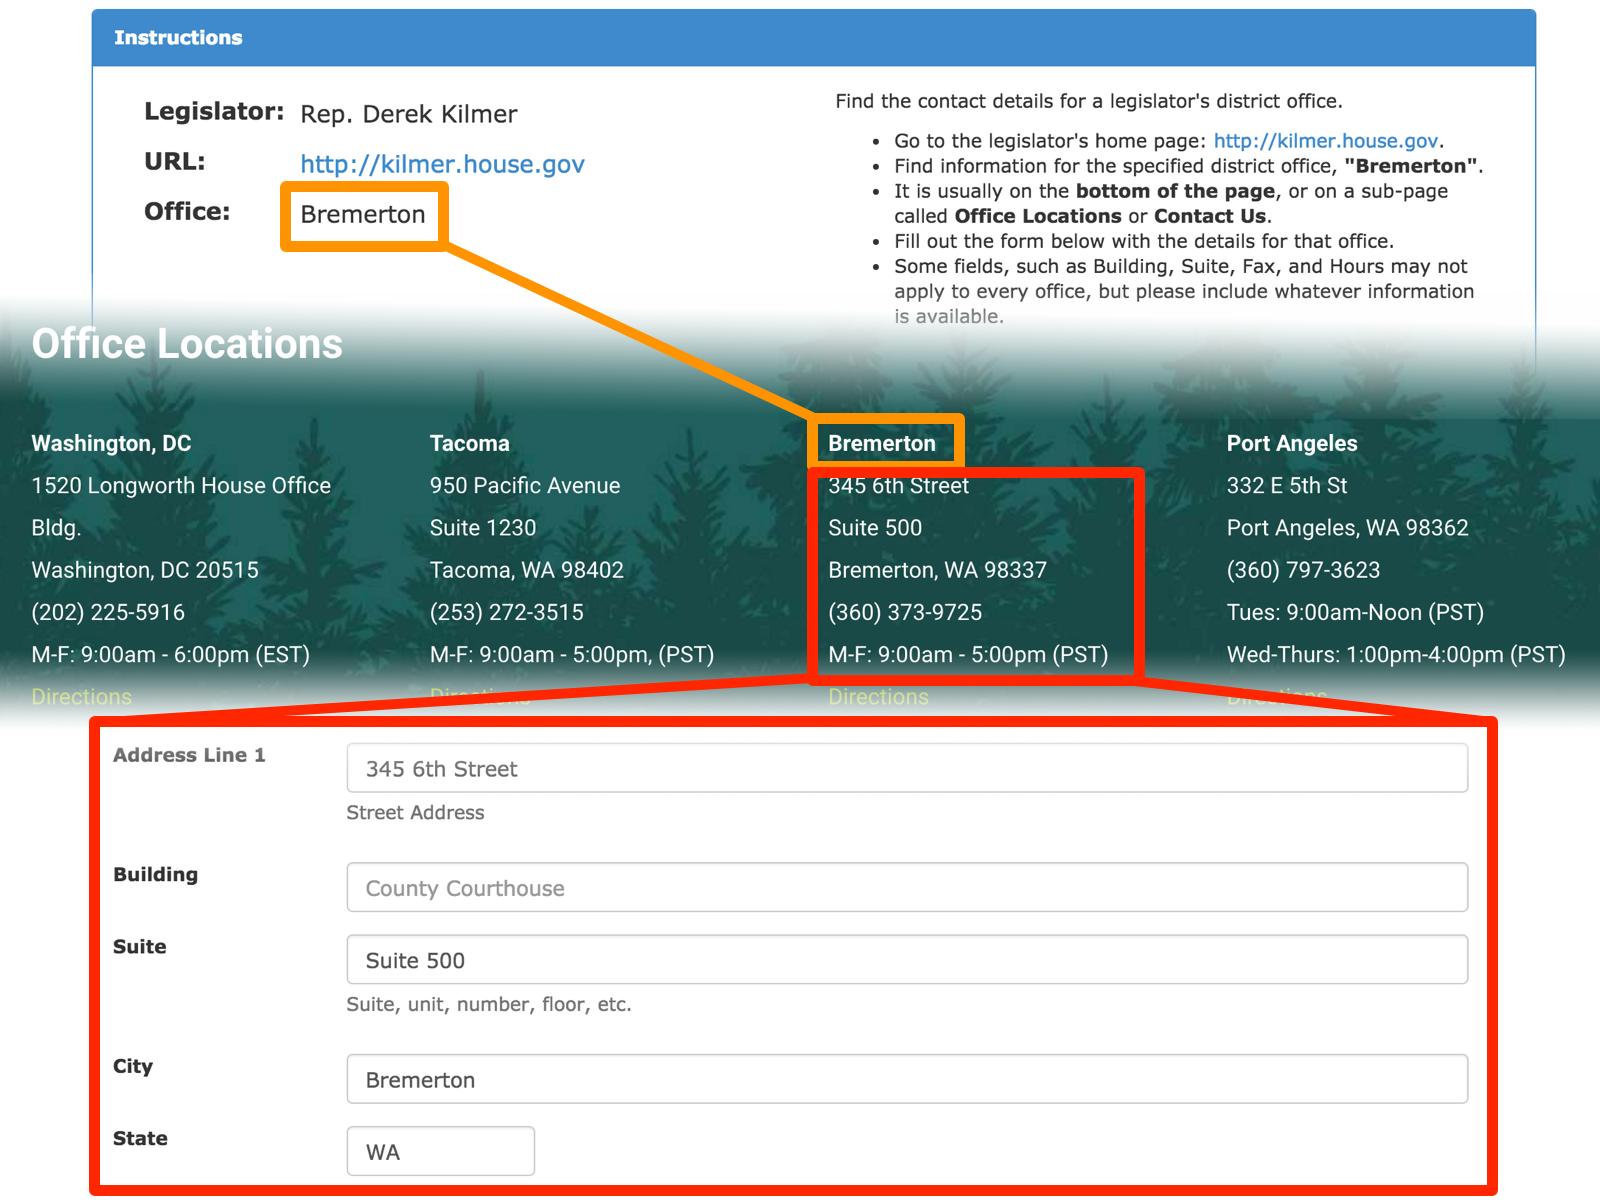Select '950 Pacific Avenue' Tacoma address
Image resolution: width=1600 pixels, height=1200 pixels.
(525, 486)
